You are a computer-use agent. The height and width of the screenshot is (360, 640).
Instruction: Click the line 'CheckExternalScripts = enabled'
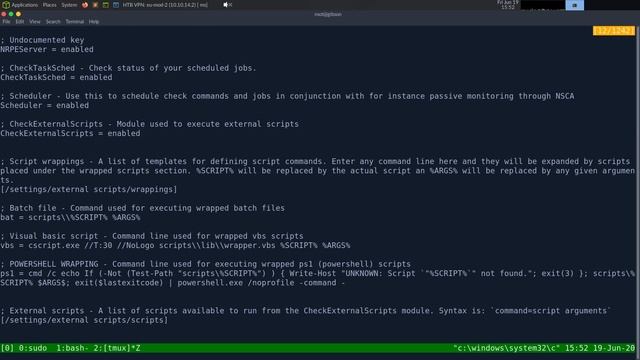coord(70,133)
